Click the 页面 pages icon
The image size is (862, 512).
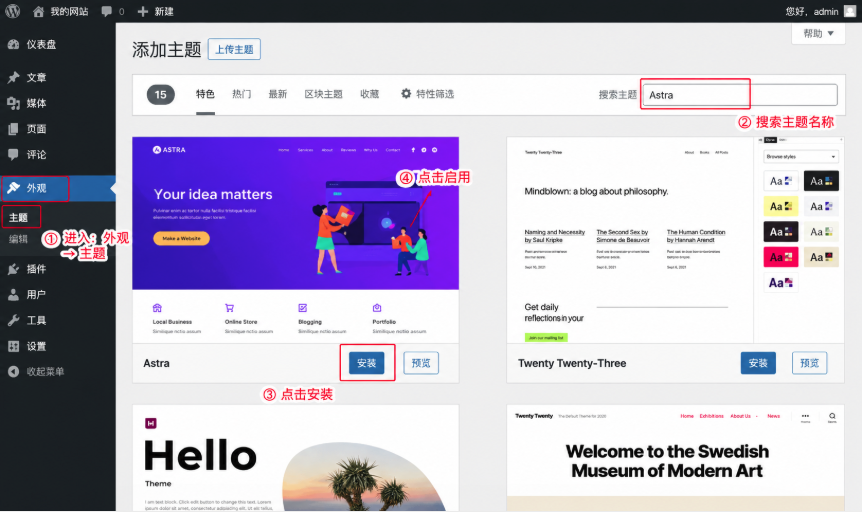(x=14, y=129)
